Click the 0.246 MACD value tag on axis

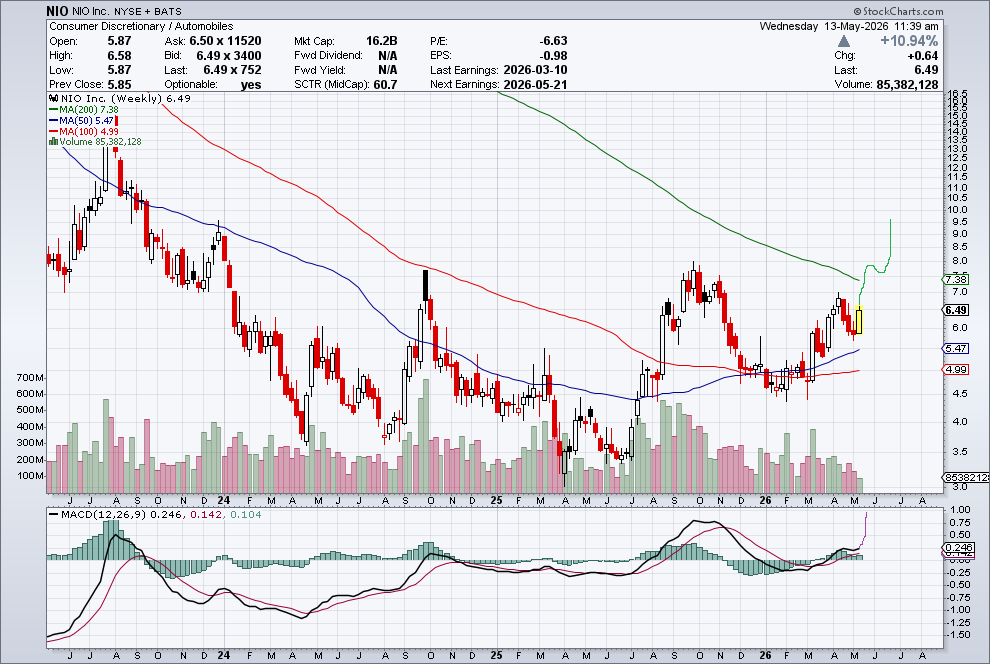tap(960, 548)
